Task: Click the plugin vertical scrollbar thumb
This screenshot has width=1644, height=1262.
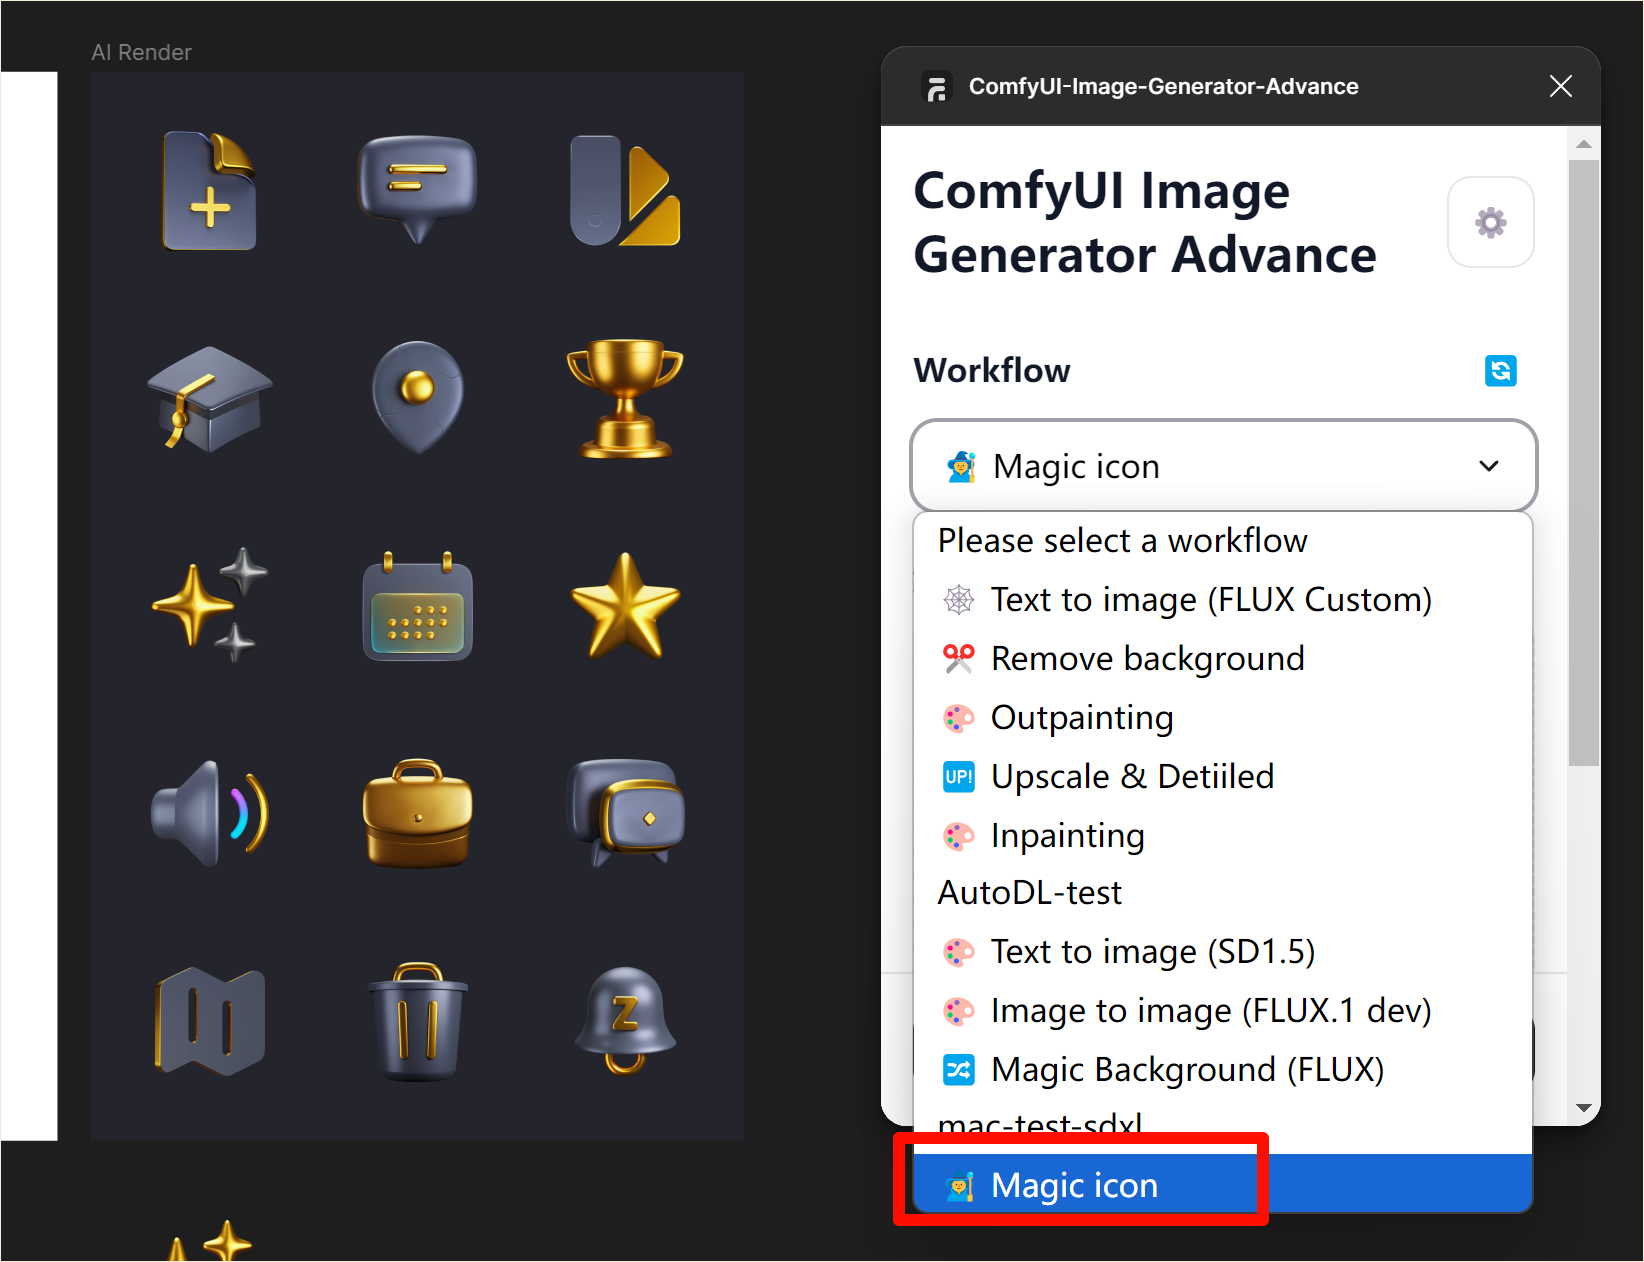Action: 1583,462
